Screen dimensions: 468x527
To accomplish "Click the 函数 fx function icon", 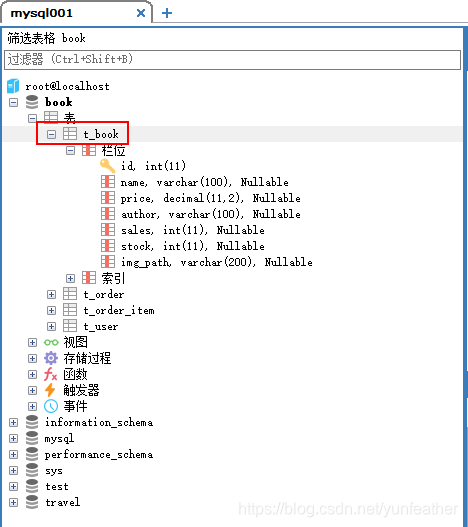I will [x=50, y=374].
